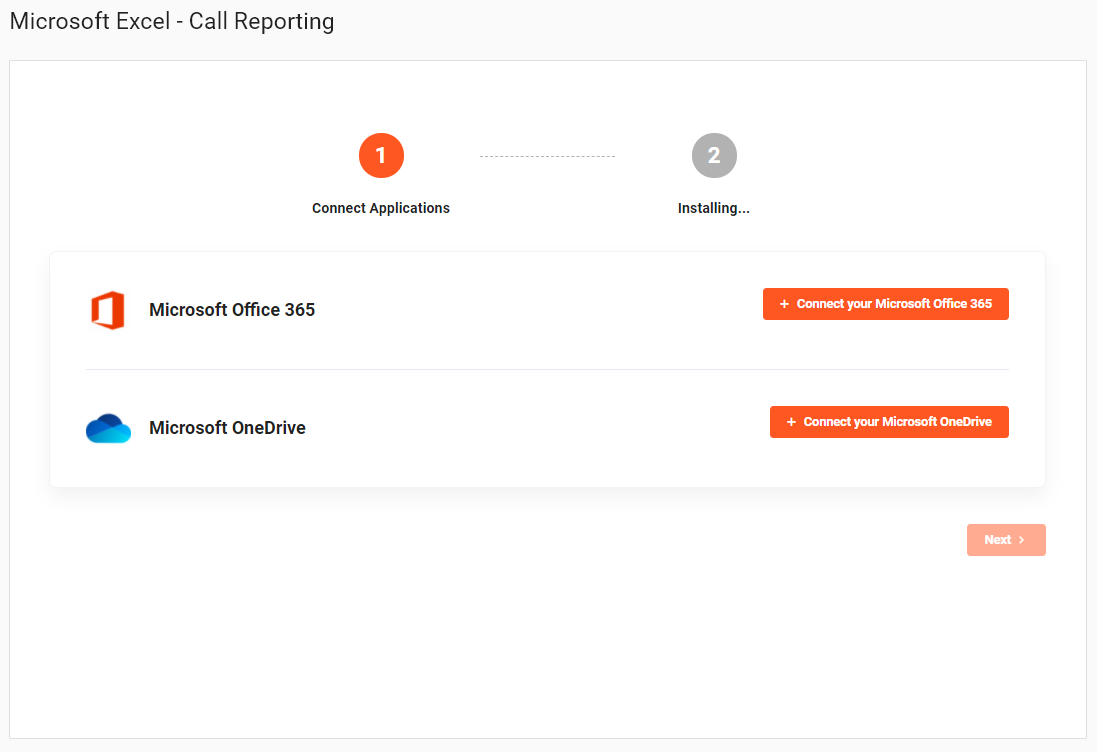1097x752 pixels.
Task: Click the 'Microsoft Excel - Call Reporting' page heading
Action: click(172, 21)
